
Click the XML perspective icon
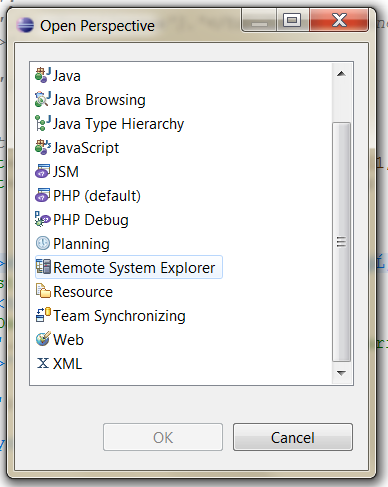click(43, 363)
